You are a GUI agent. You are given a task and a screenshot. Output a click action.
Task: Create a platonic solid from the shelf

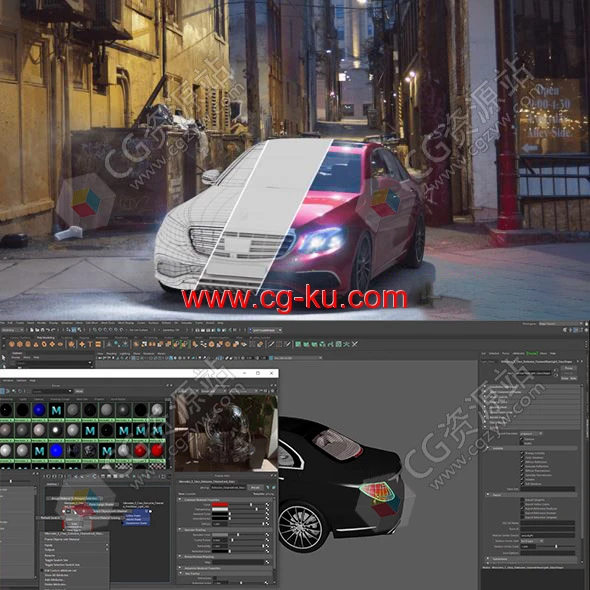tap(71, 344)
